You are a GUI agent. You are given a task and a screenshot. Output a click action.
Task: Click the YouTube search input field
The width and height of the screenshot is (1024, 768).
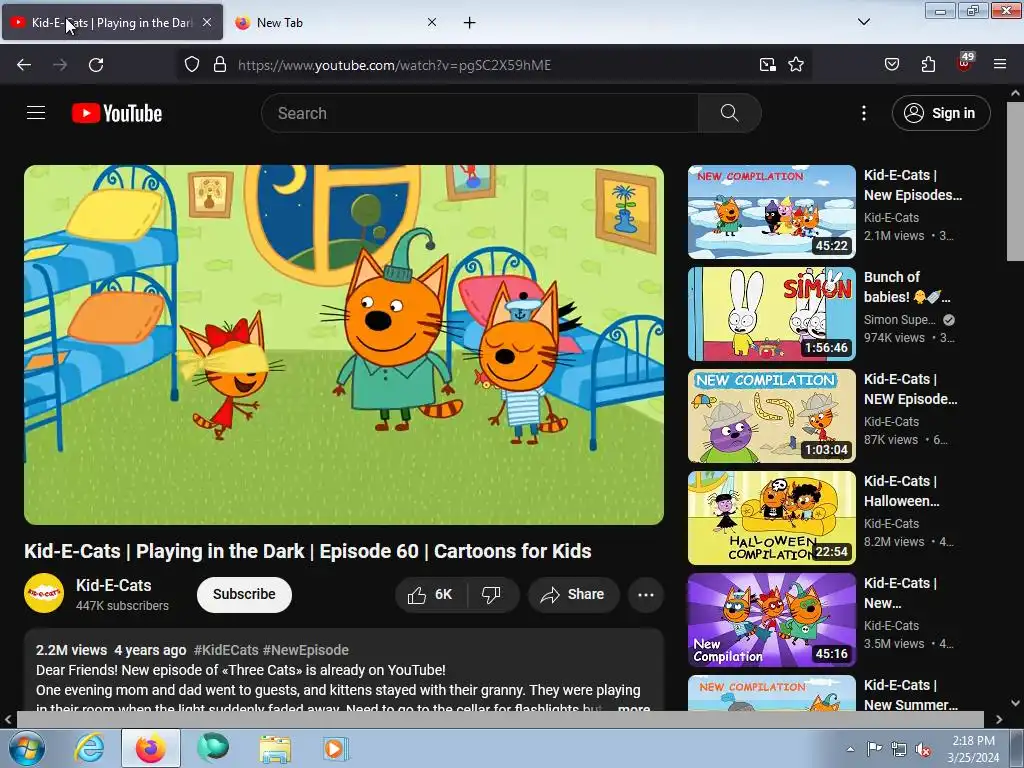pyautogui.click(x=480, y=113)
